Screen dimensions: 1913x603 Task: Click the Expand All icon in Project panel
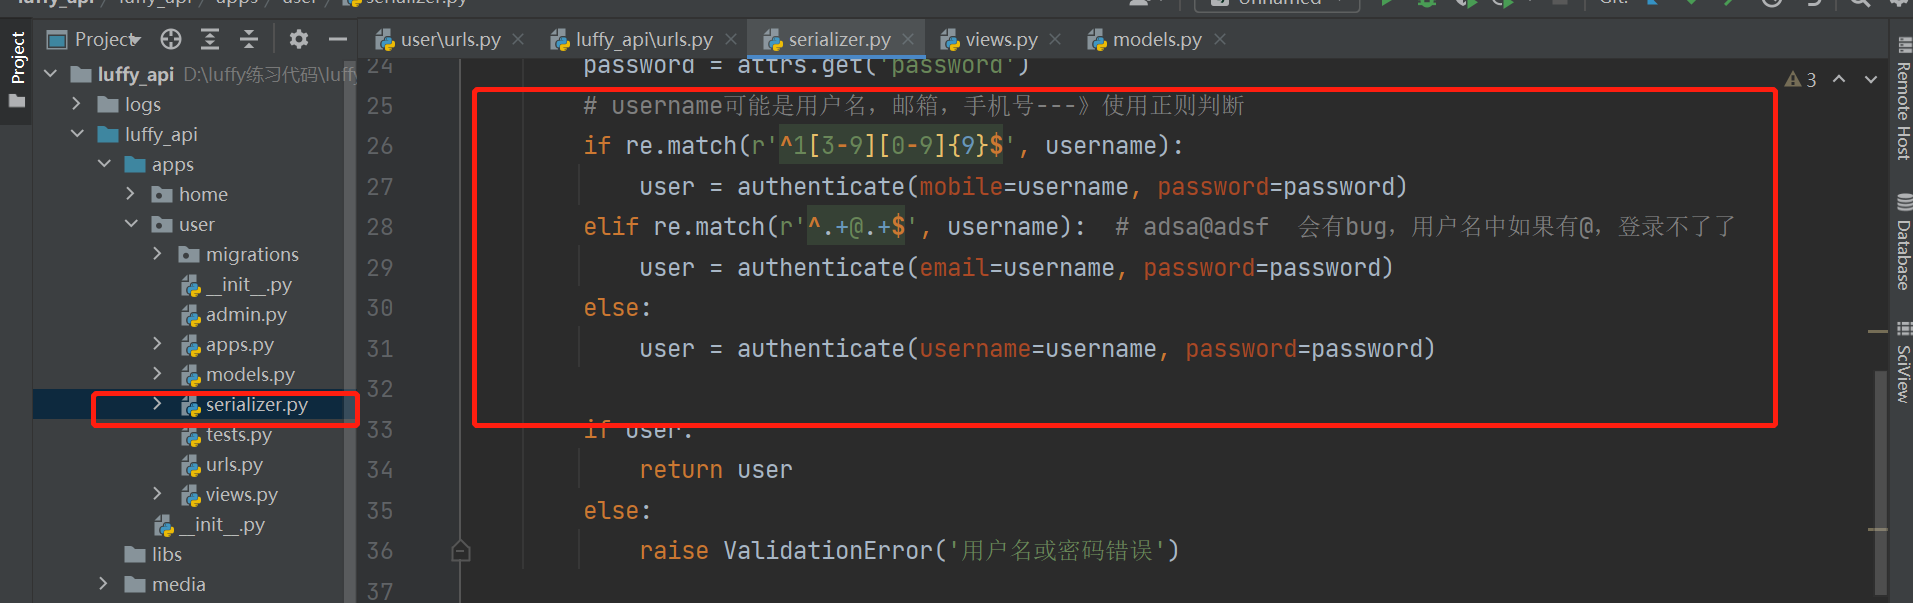click(x=210, y=39)
